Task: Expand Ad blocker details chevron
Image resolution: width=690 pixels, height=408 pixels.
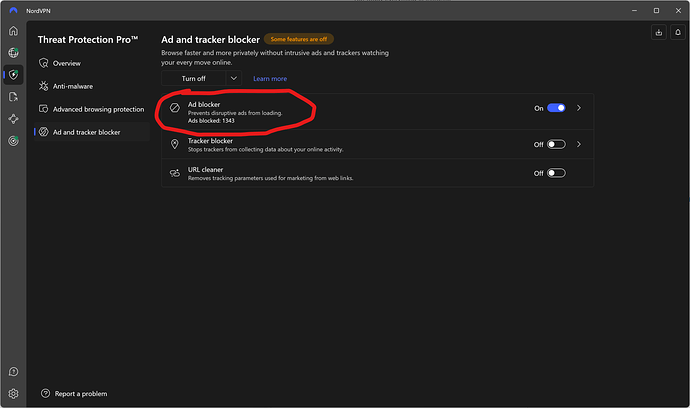Action: [x=579, y=108]
